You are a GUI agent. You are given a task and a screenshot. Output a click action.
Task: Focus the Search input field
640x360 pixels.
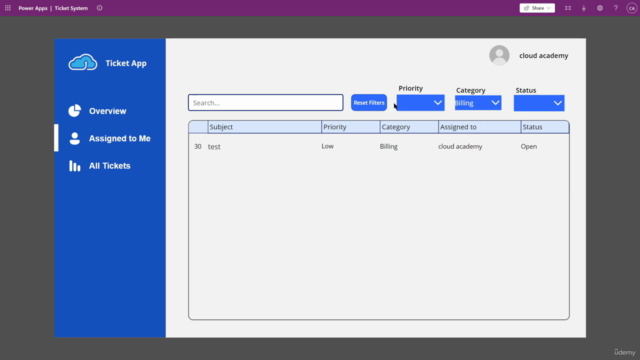point(266,102)
